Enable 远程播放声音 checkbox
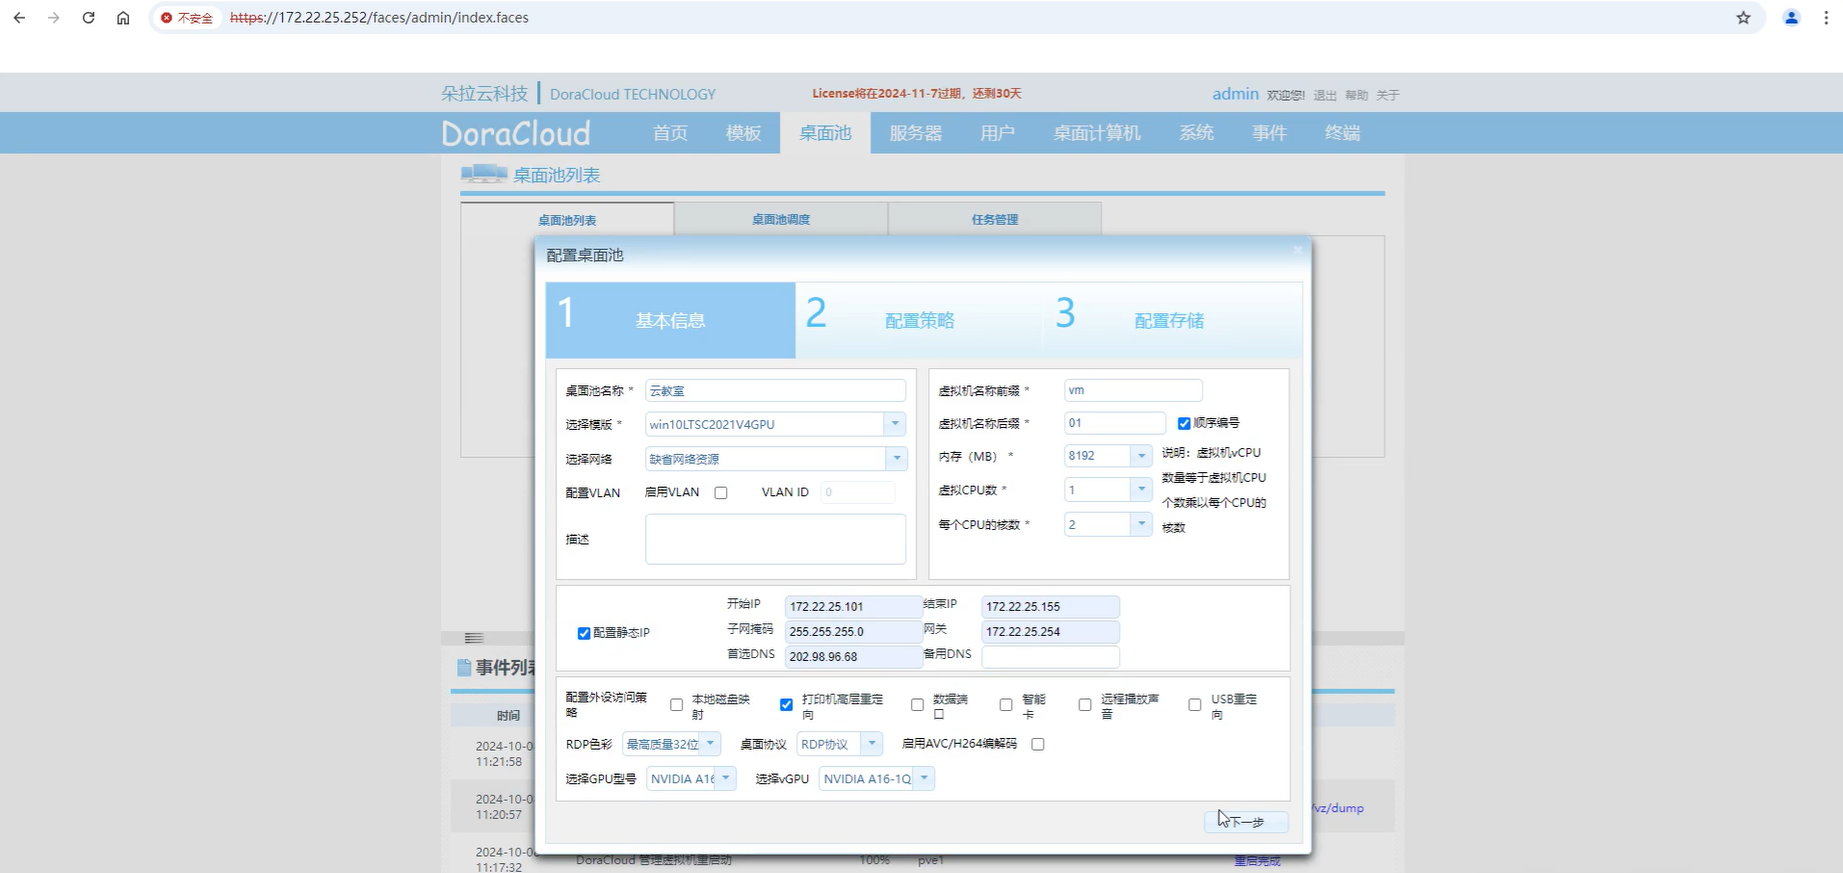 (1085, 705)
